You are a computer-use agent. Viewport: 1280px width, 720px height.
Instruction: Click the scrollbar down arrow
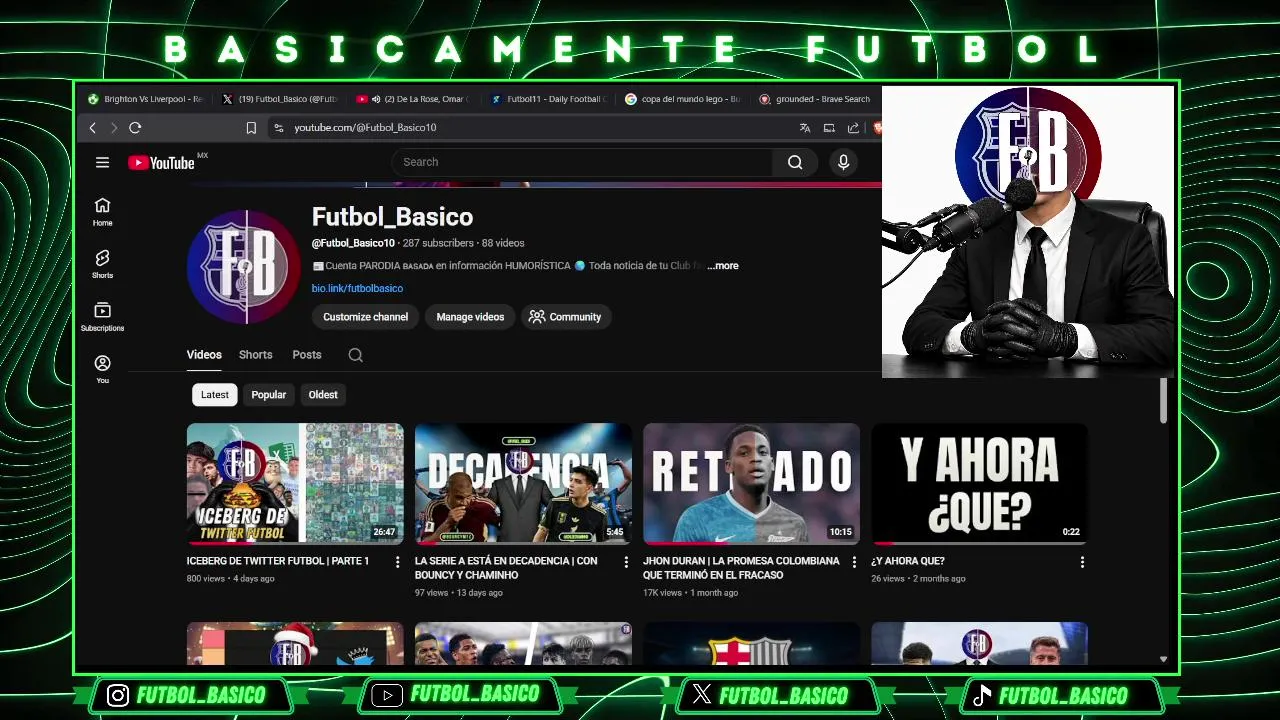coord(1163,659)
